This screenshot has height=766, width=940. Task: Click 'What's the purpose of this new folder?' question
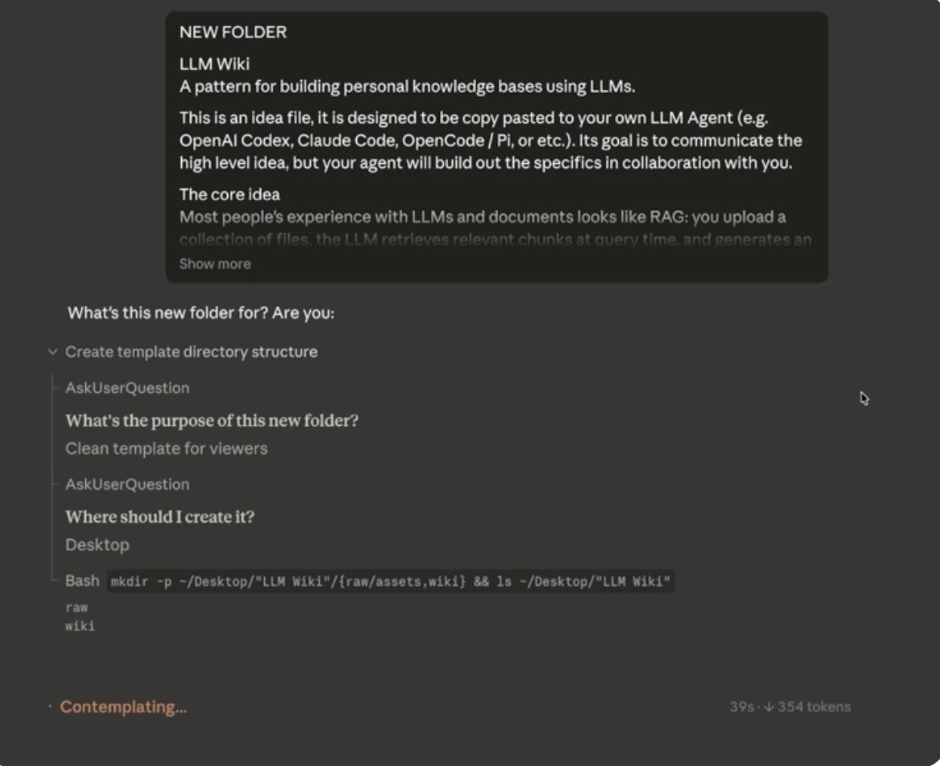(x=212, y=421)
